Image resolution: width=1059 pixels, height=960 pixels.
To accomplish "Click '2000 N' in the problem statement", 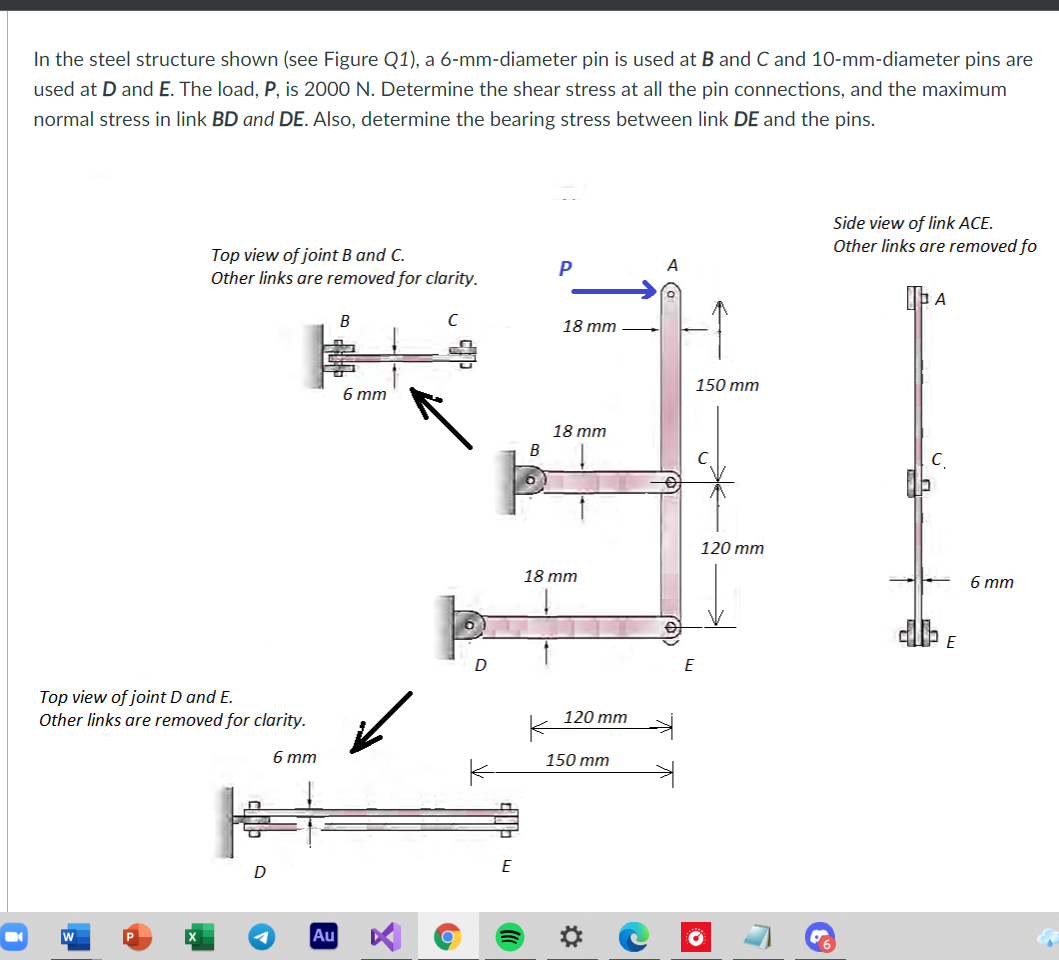I will click(x=339, y=89).
